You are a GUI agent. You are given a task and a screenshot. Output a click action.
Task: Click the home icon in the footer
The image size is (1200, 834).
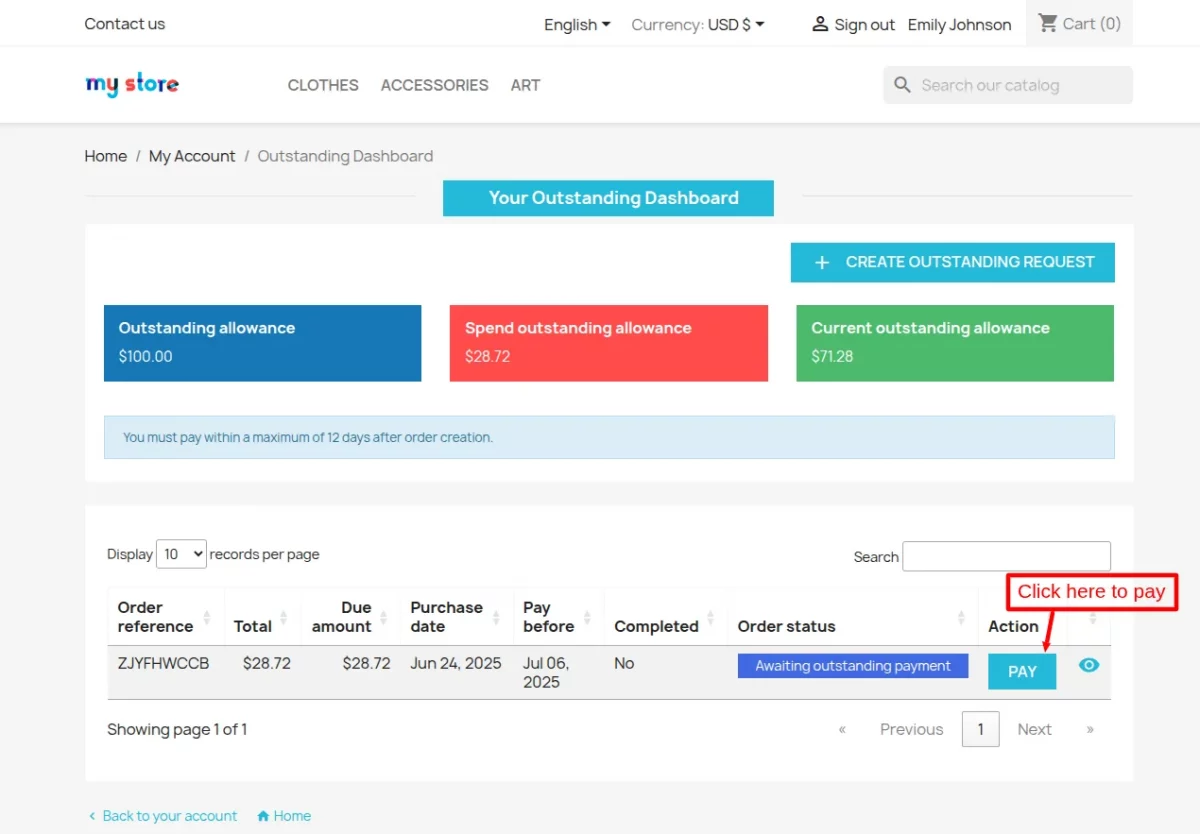(263, 816)
